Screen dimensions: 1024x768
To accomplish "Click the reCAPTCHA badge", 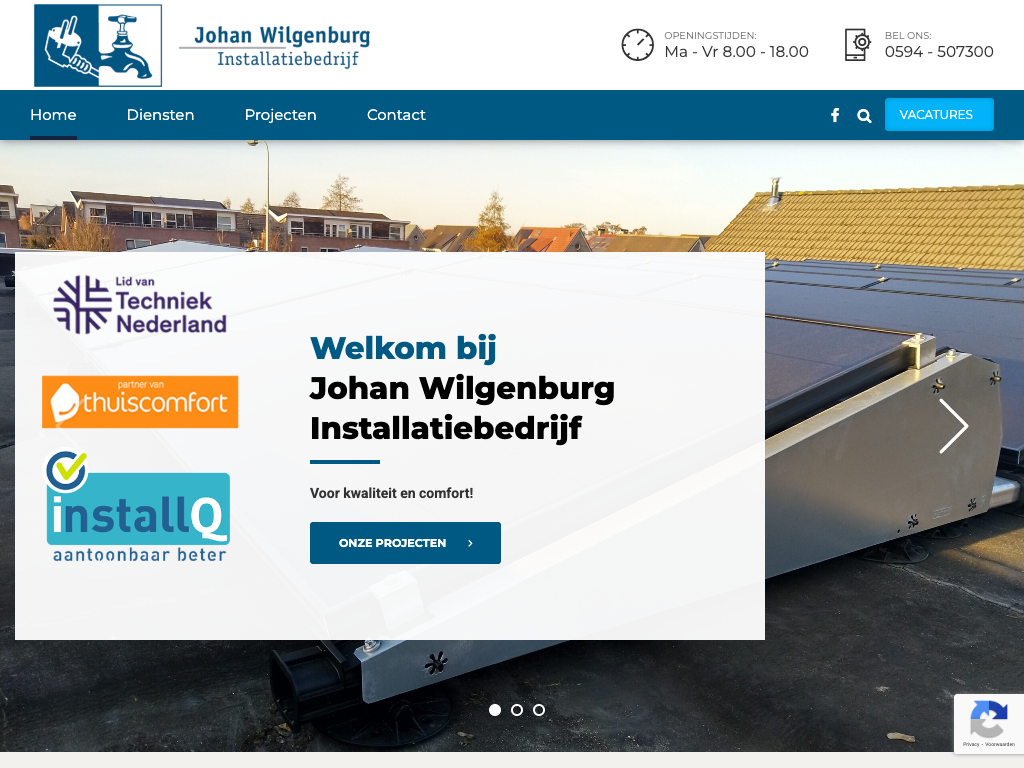I will click(989, 724).
